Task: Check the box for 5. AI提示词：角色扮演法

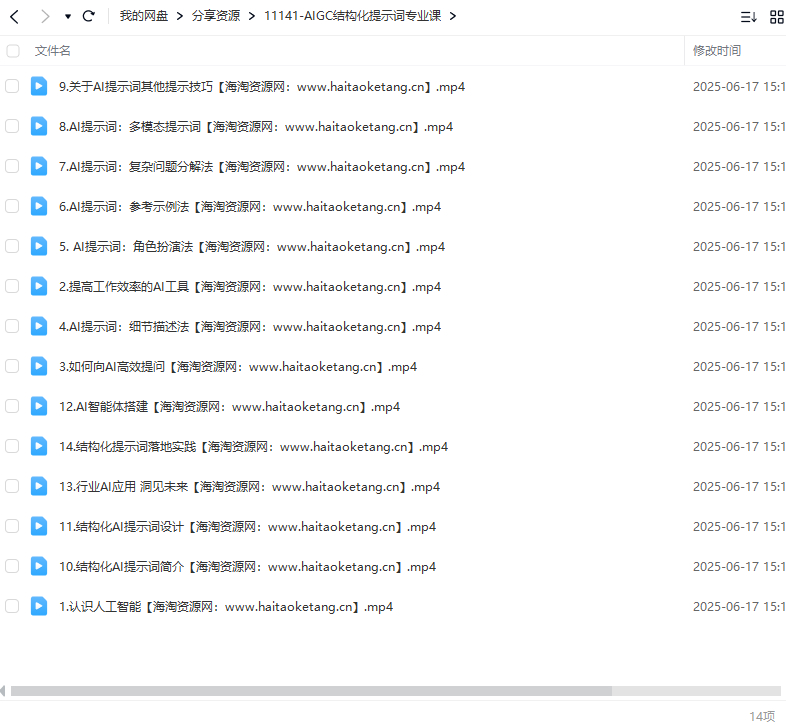Action: pyautogui.click(x=12, y=246)
